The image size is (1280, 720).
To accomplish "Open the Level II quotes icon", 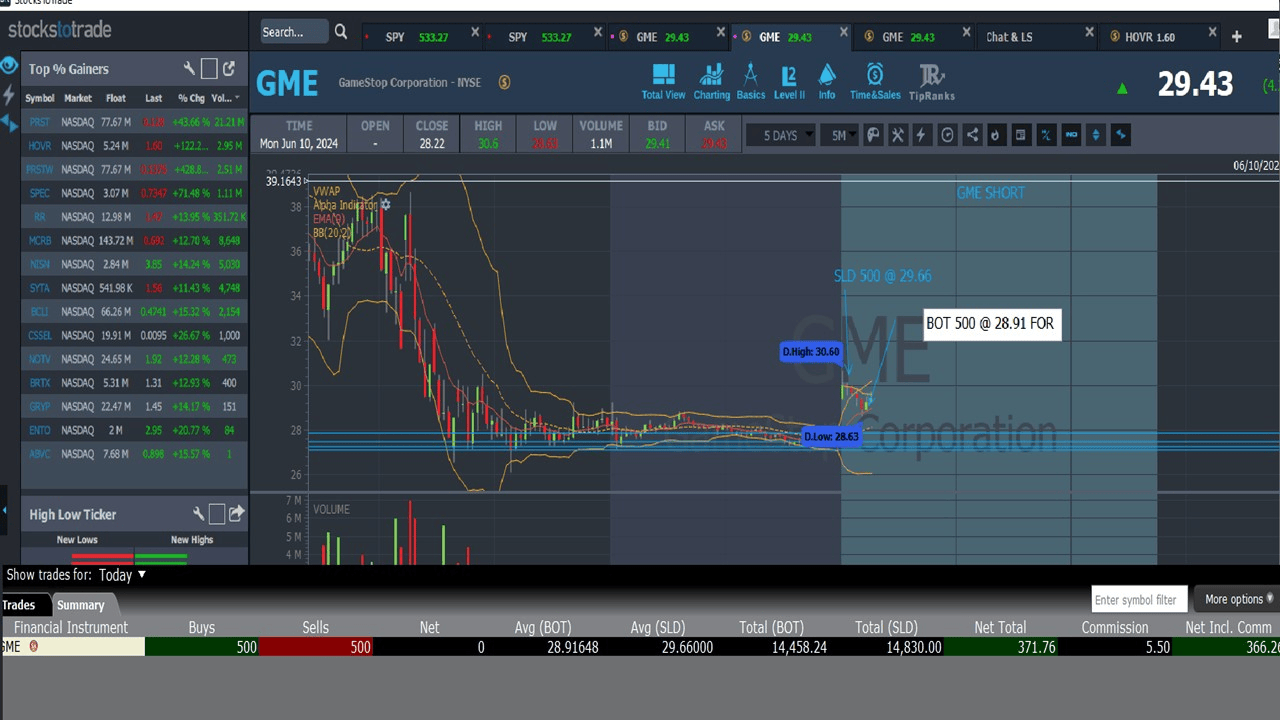I will click(x=789, y=82).
